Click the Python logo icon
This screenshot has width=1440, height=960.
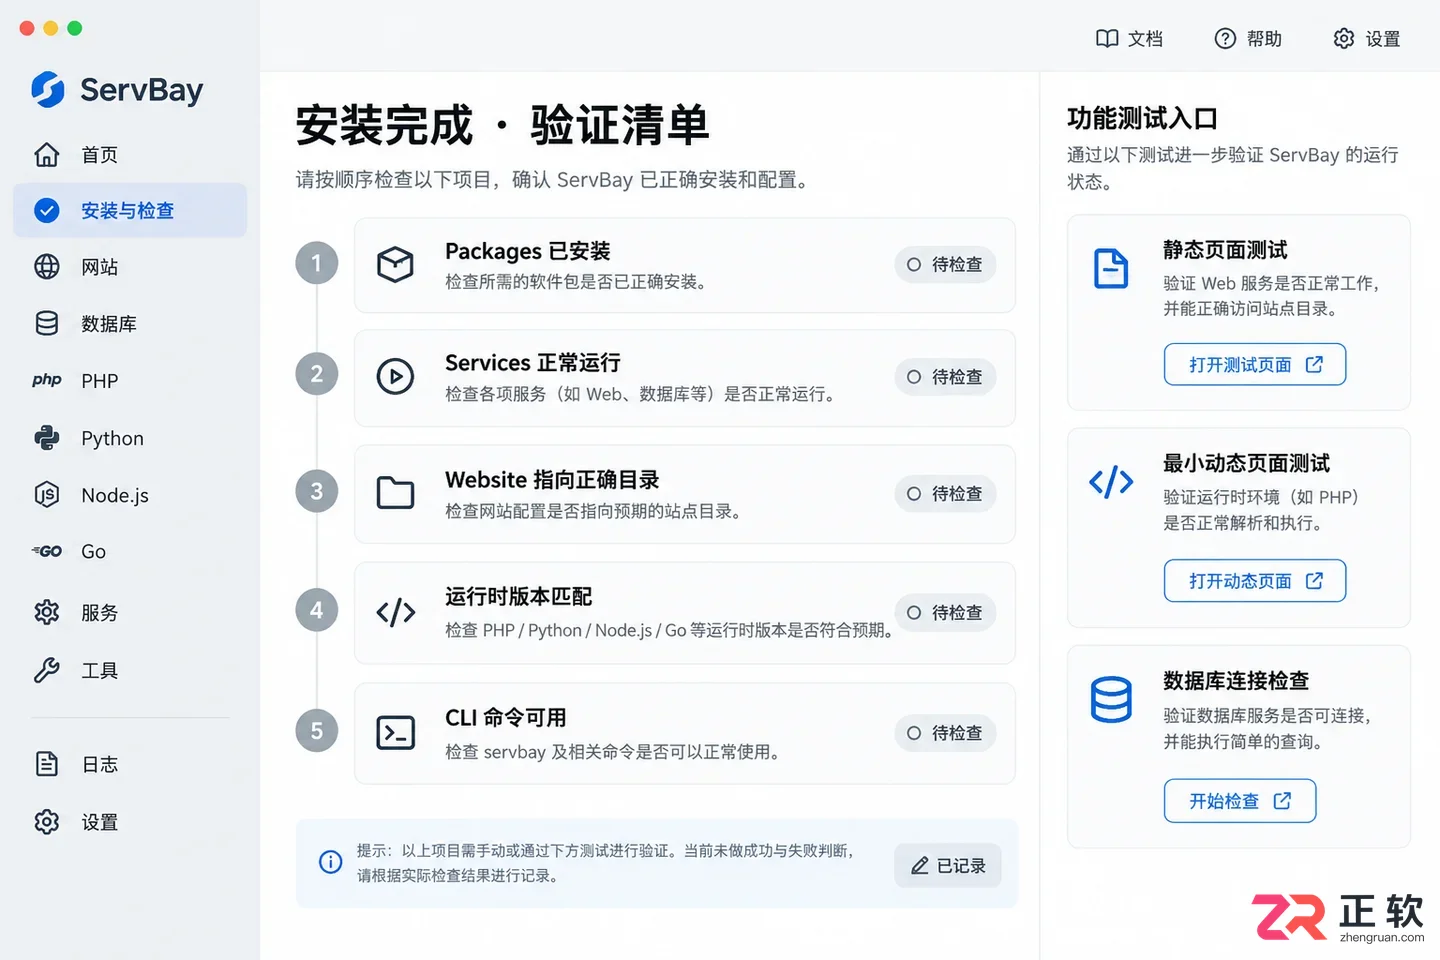pos(47,438)
